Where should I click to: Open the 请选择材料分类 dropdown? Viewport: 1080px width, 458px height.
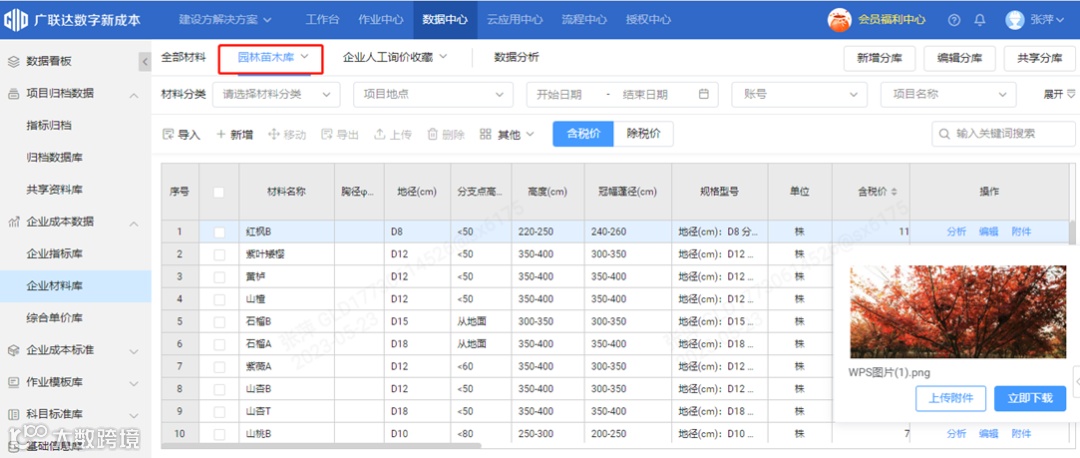[x=276, y=94]
